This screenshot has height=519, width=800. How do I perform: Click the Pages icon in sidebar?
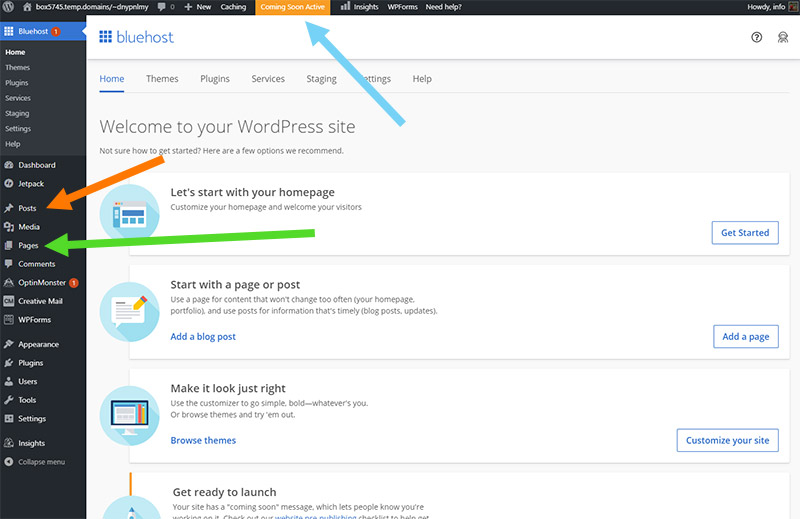9,245
